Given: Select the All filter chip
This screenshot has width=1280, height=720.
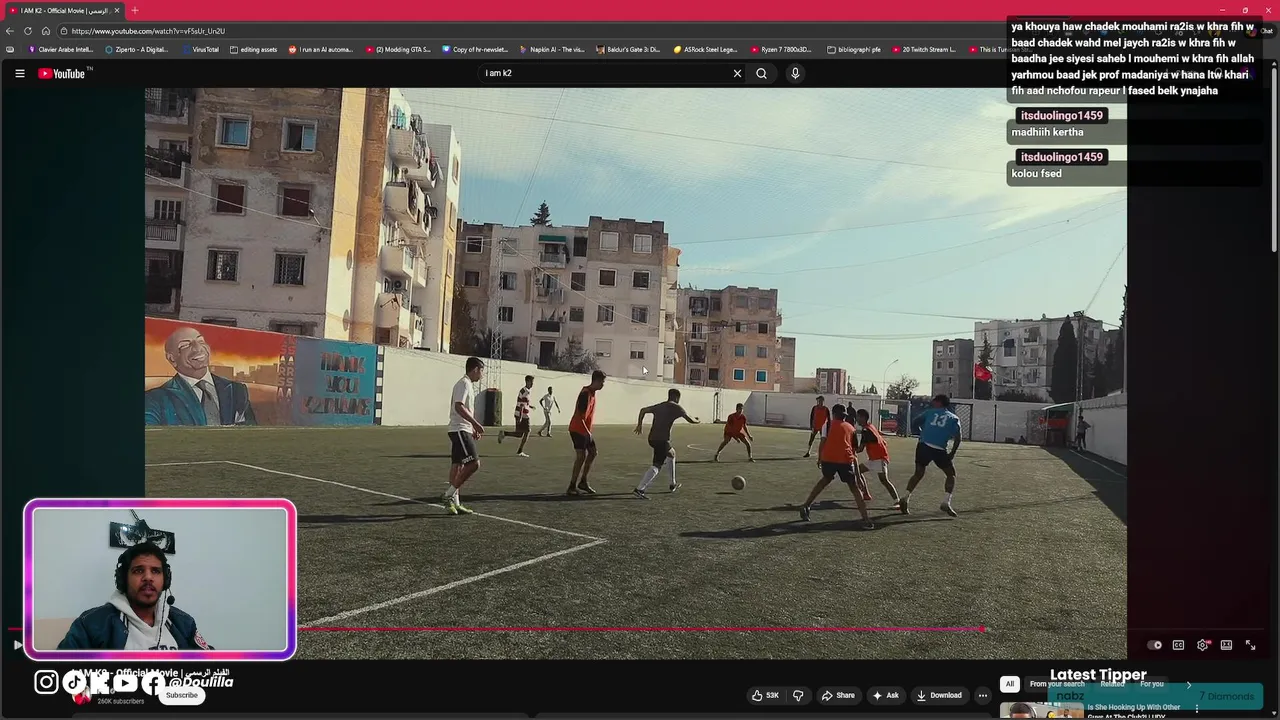Looking at the screenshot, I should (x=1009, y=684).
